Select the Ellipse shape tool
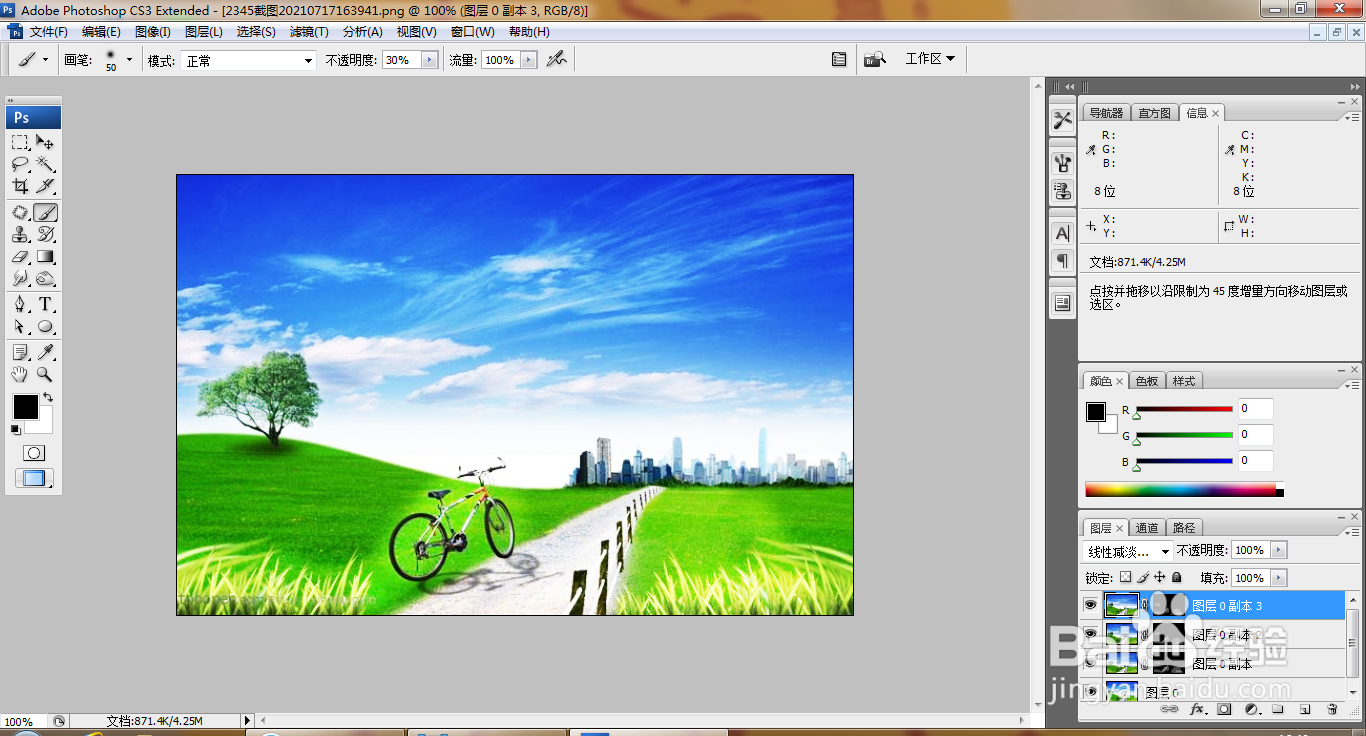Screen dimensions: 1366x736 tap(45, 326)
